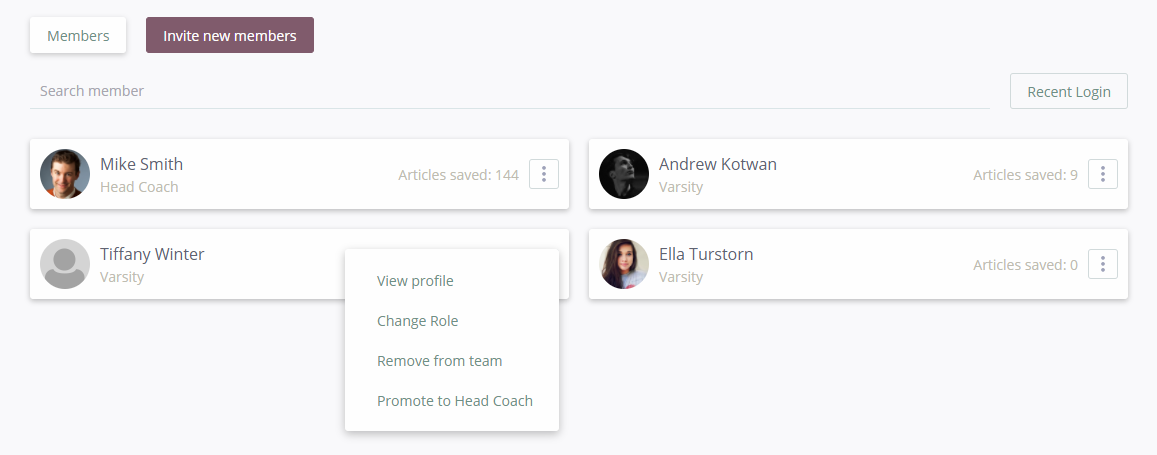Click Invite new members button
The width and height of the screenshot is (1157, 455).
tap(229, 35)
